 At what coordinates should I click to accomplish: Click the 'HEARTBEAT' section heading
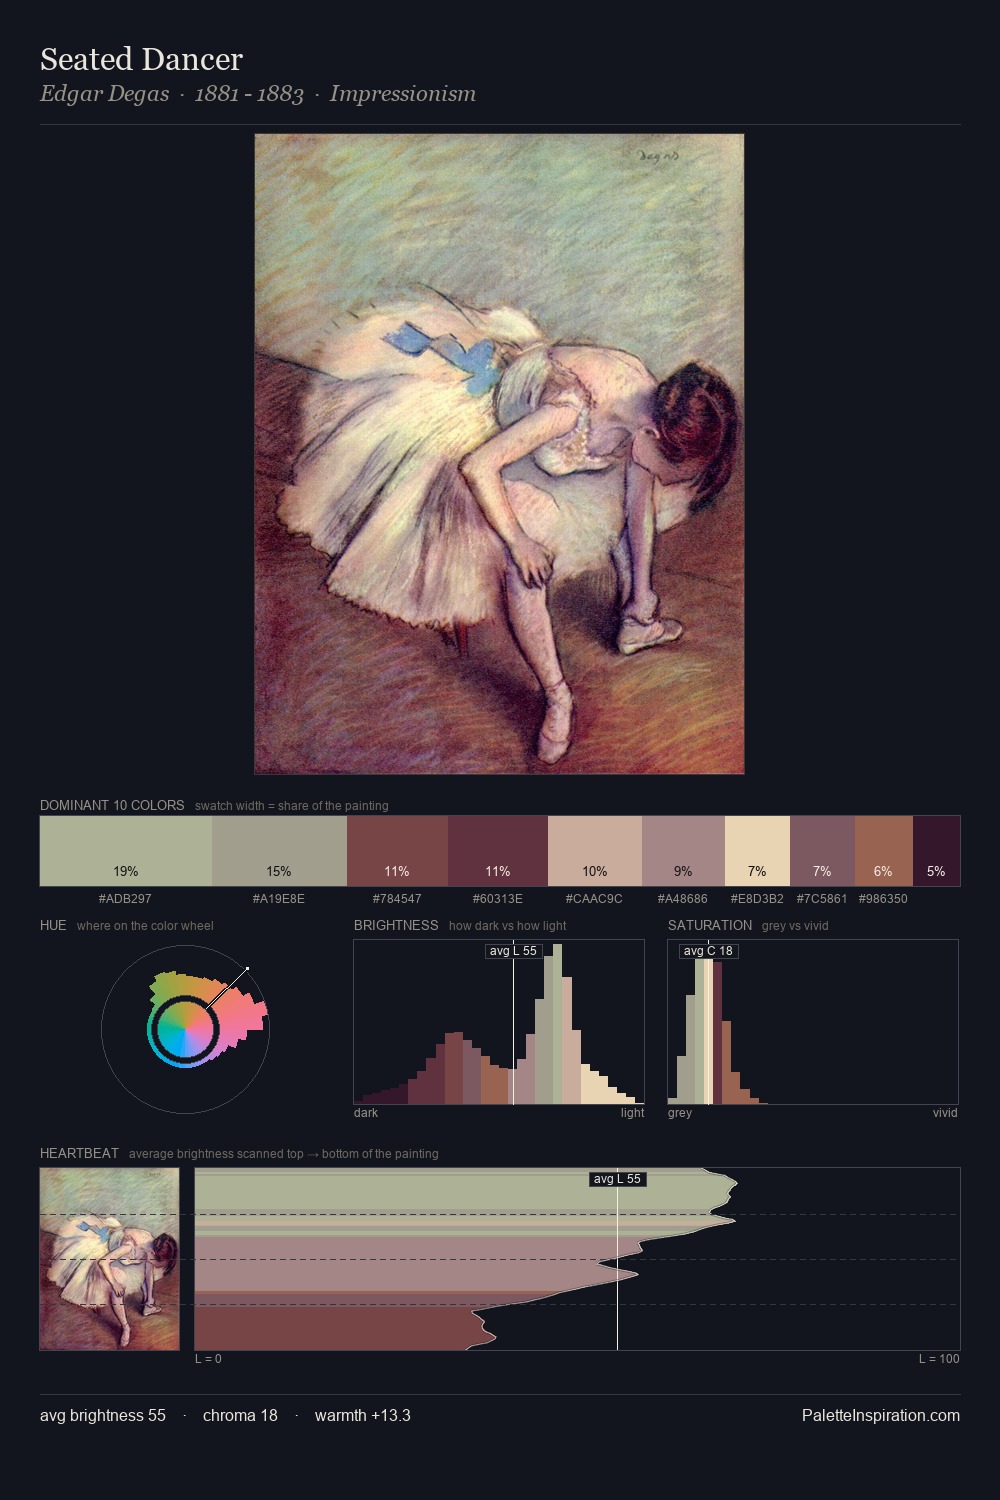click(79, 1153)
